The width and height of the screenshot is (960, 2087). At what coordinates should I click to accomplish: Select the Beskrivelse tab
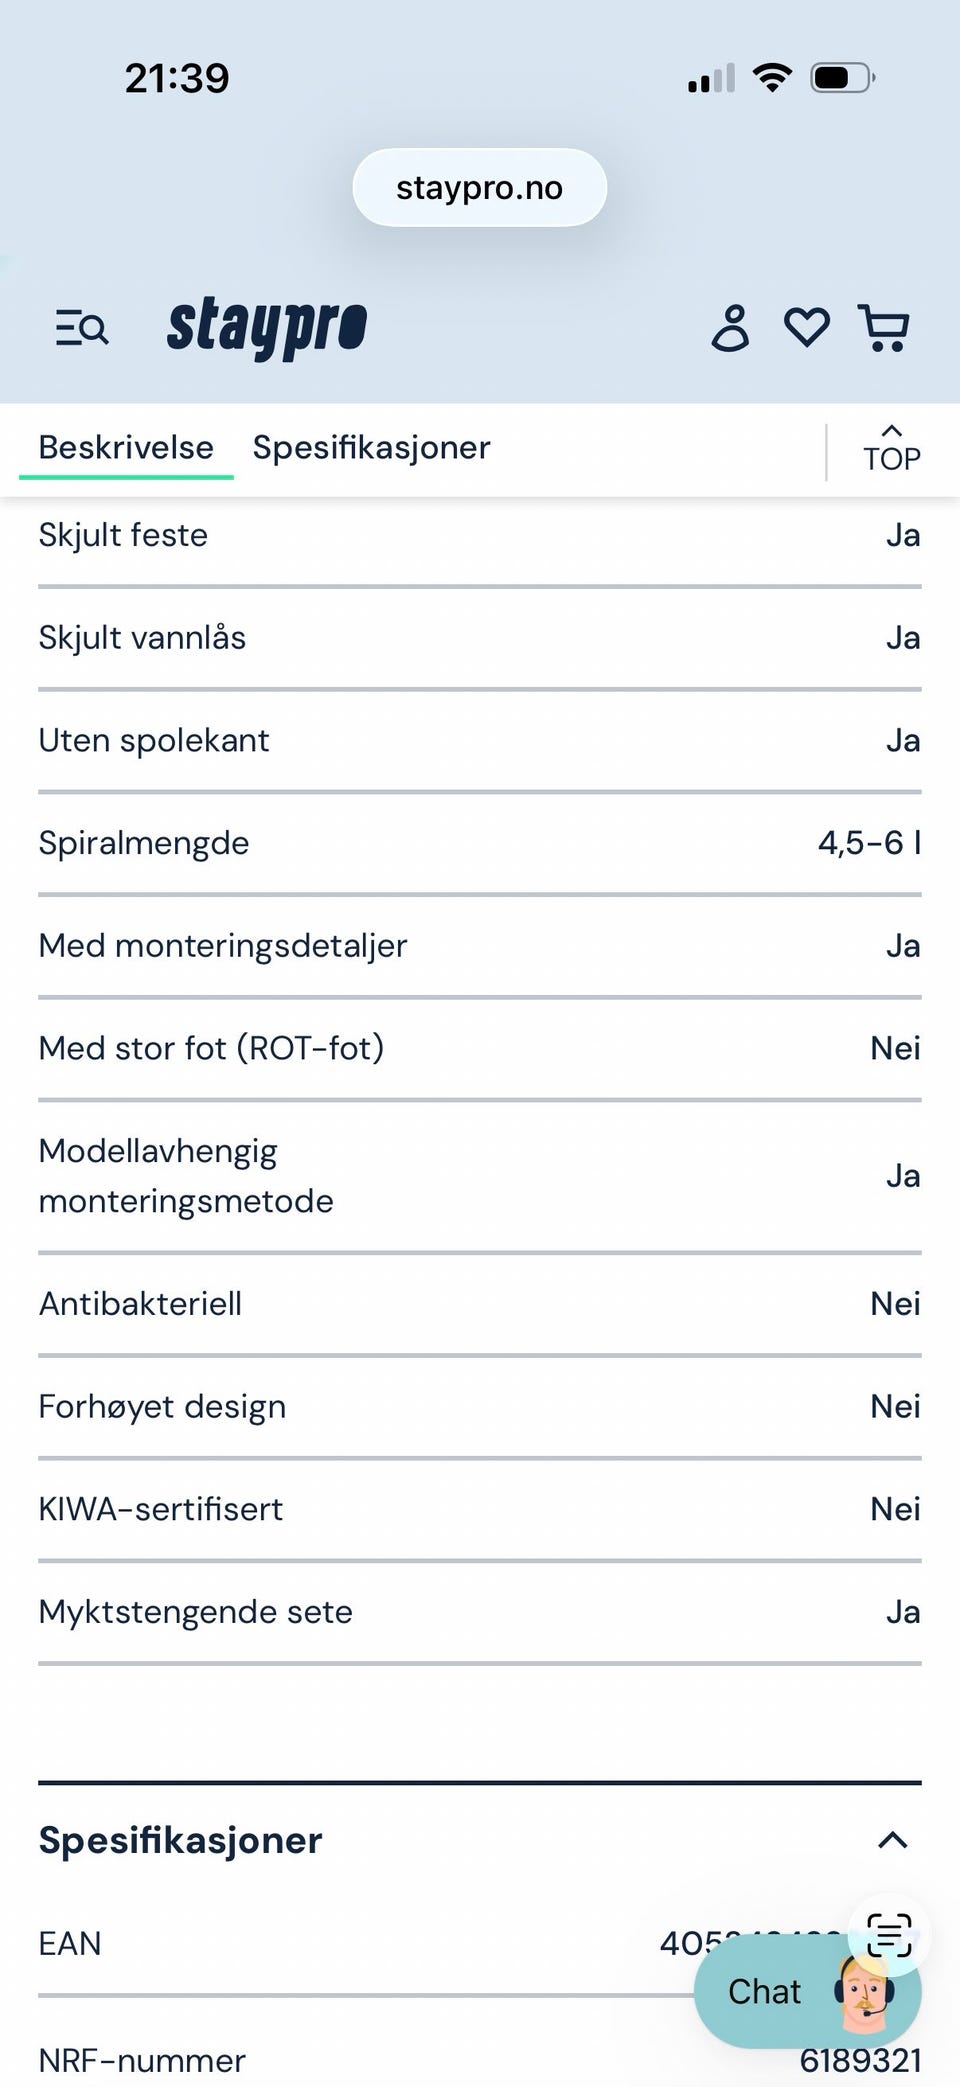[x=126, y=448]
